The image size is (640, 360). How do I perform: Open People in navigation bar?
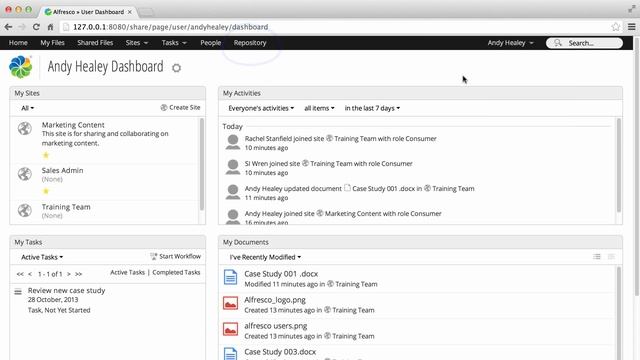[x=211, y=42]
